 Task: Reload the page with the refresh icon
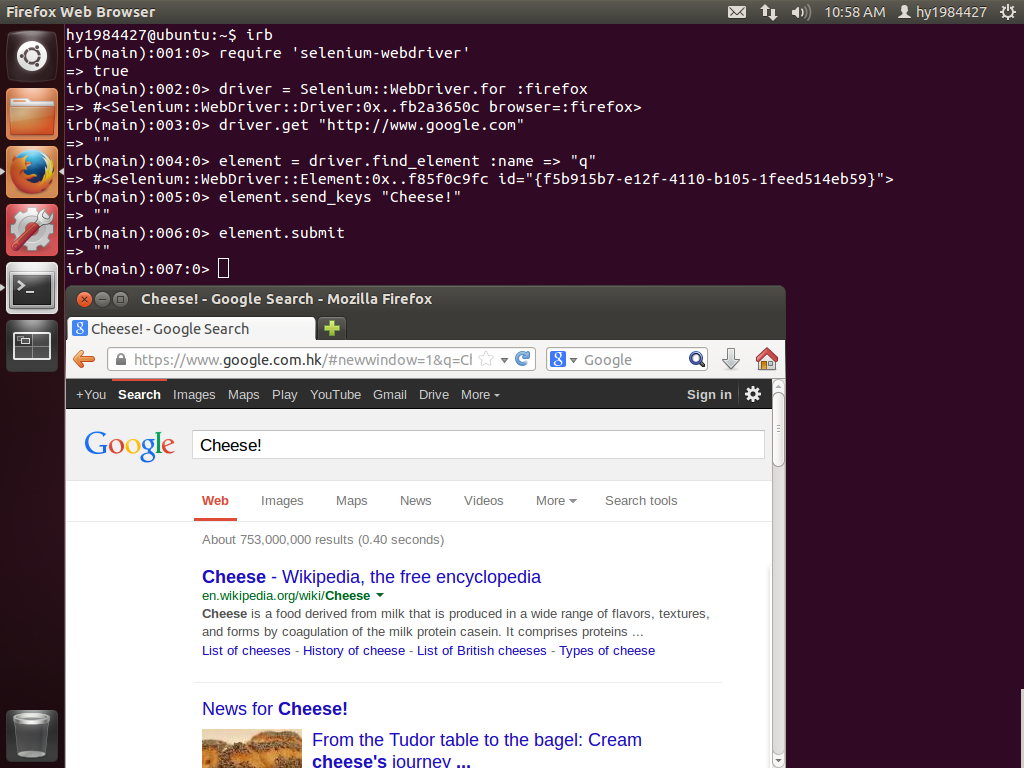[522, 359]
